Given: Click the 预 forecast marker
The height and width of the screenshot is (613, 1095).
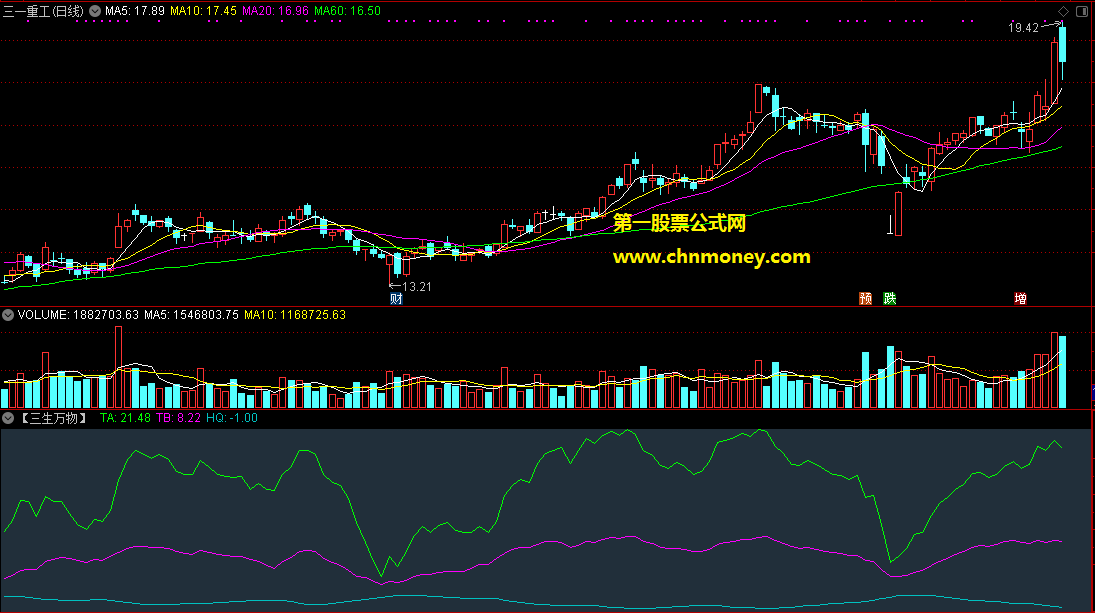Looking at the screenshot, I should 865,299.
